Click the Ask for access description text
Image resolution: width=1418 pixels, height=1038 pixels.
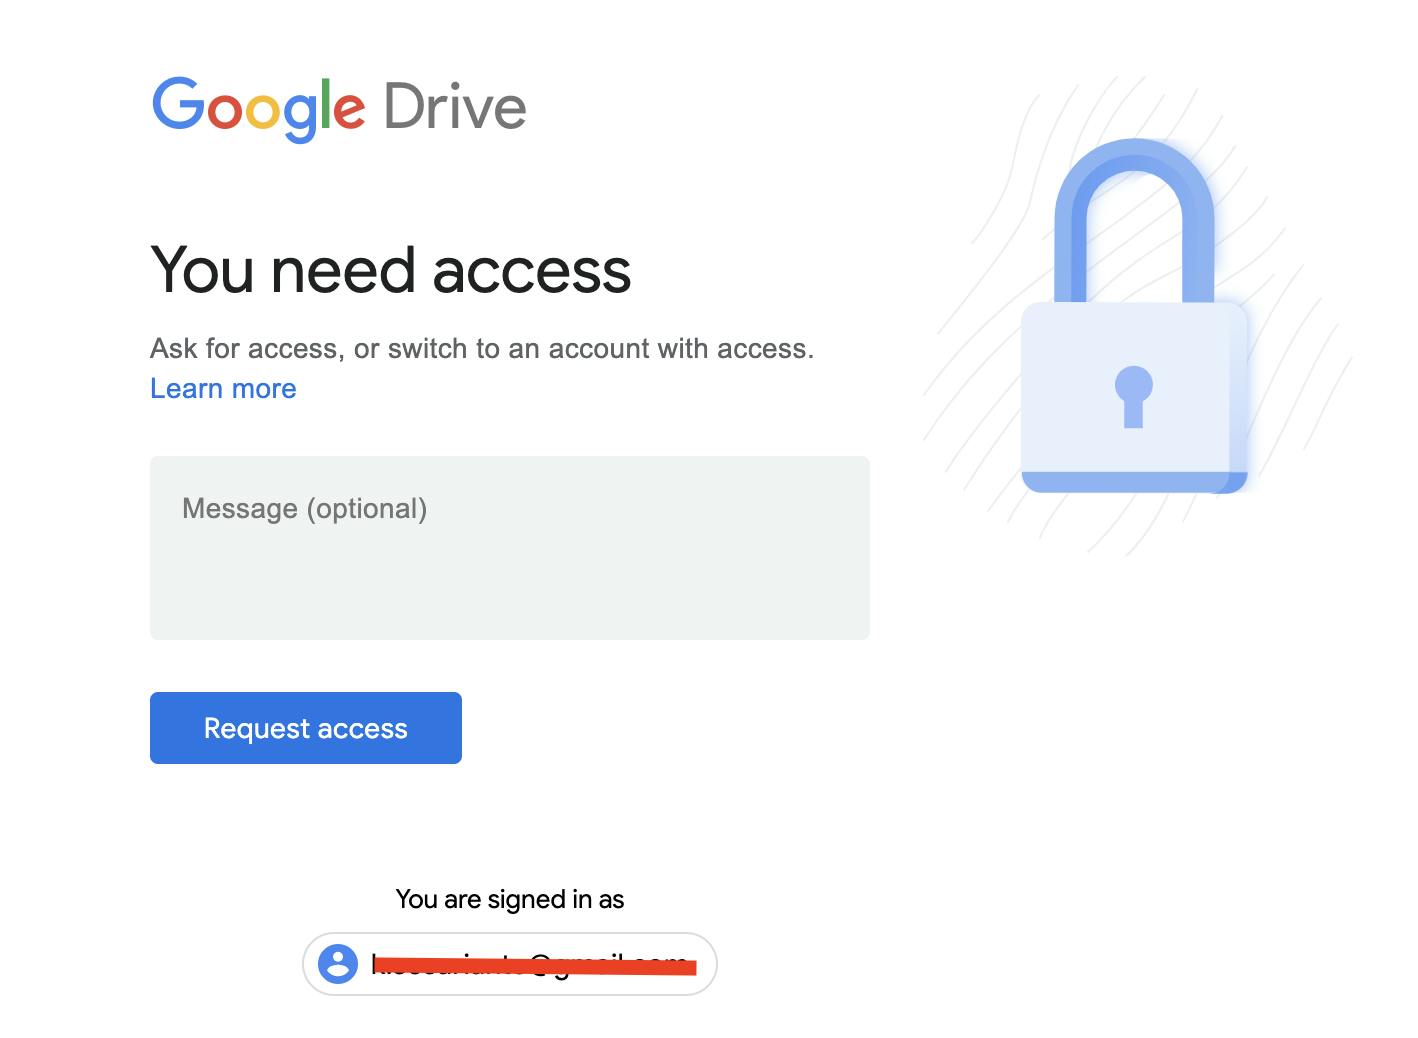coord(482,348)
